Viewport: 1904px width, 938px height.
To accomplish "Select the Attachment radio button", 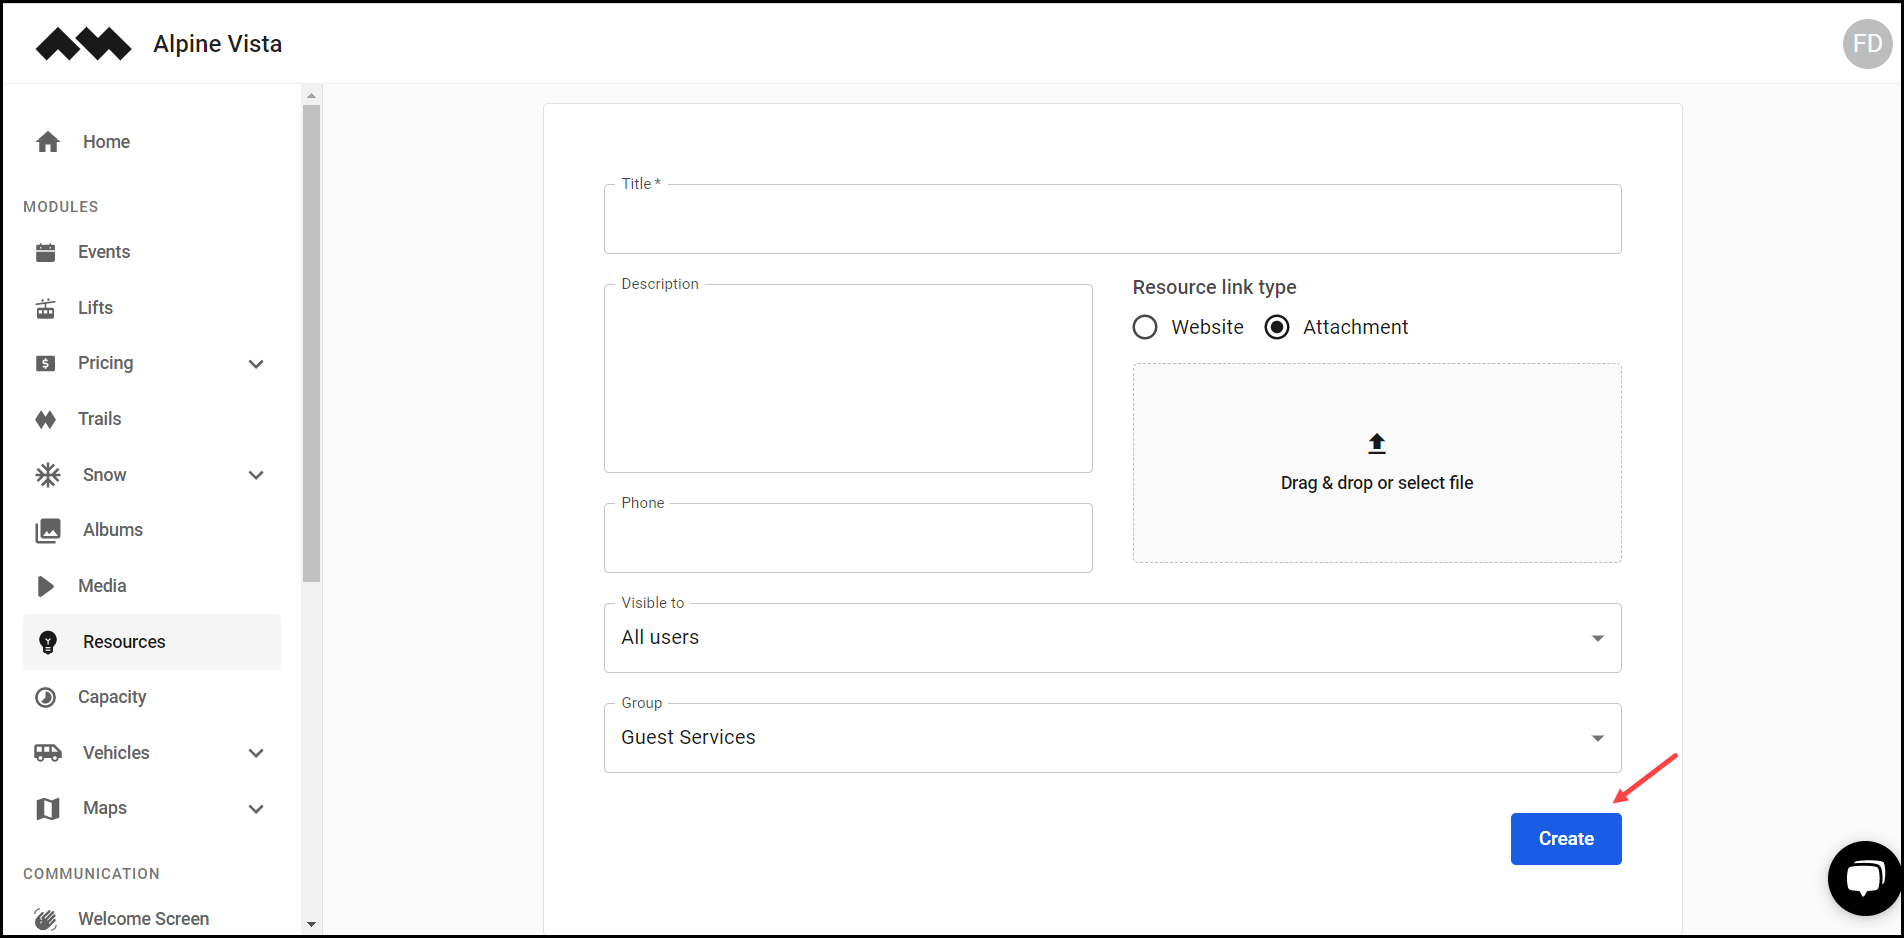I will pyautogui.click(x=1277, y=327).
